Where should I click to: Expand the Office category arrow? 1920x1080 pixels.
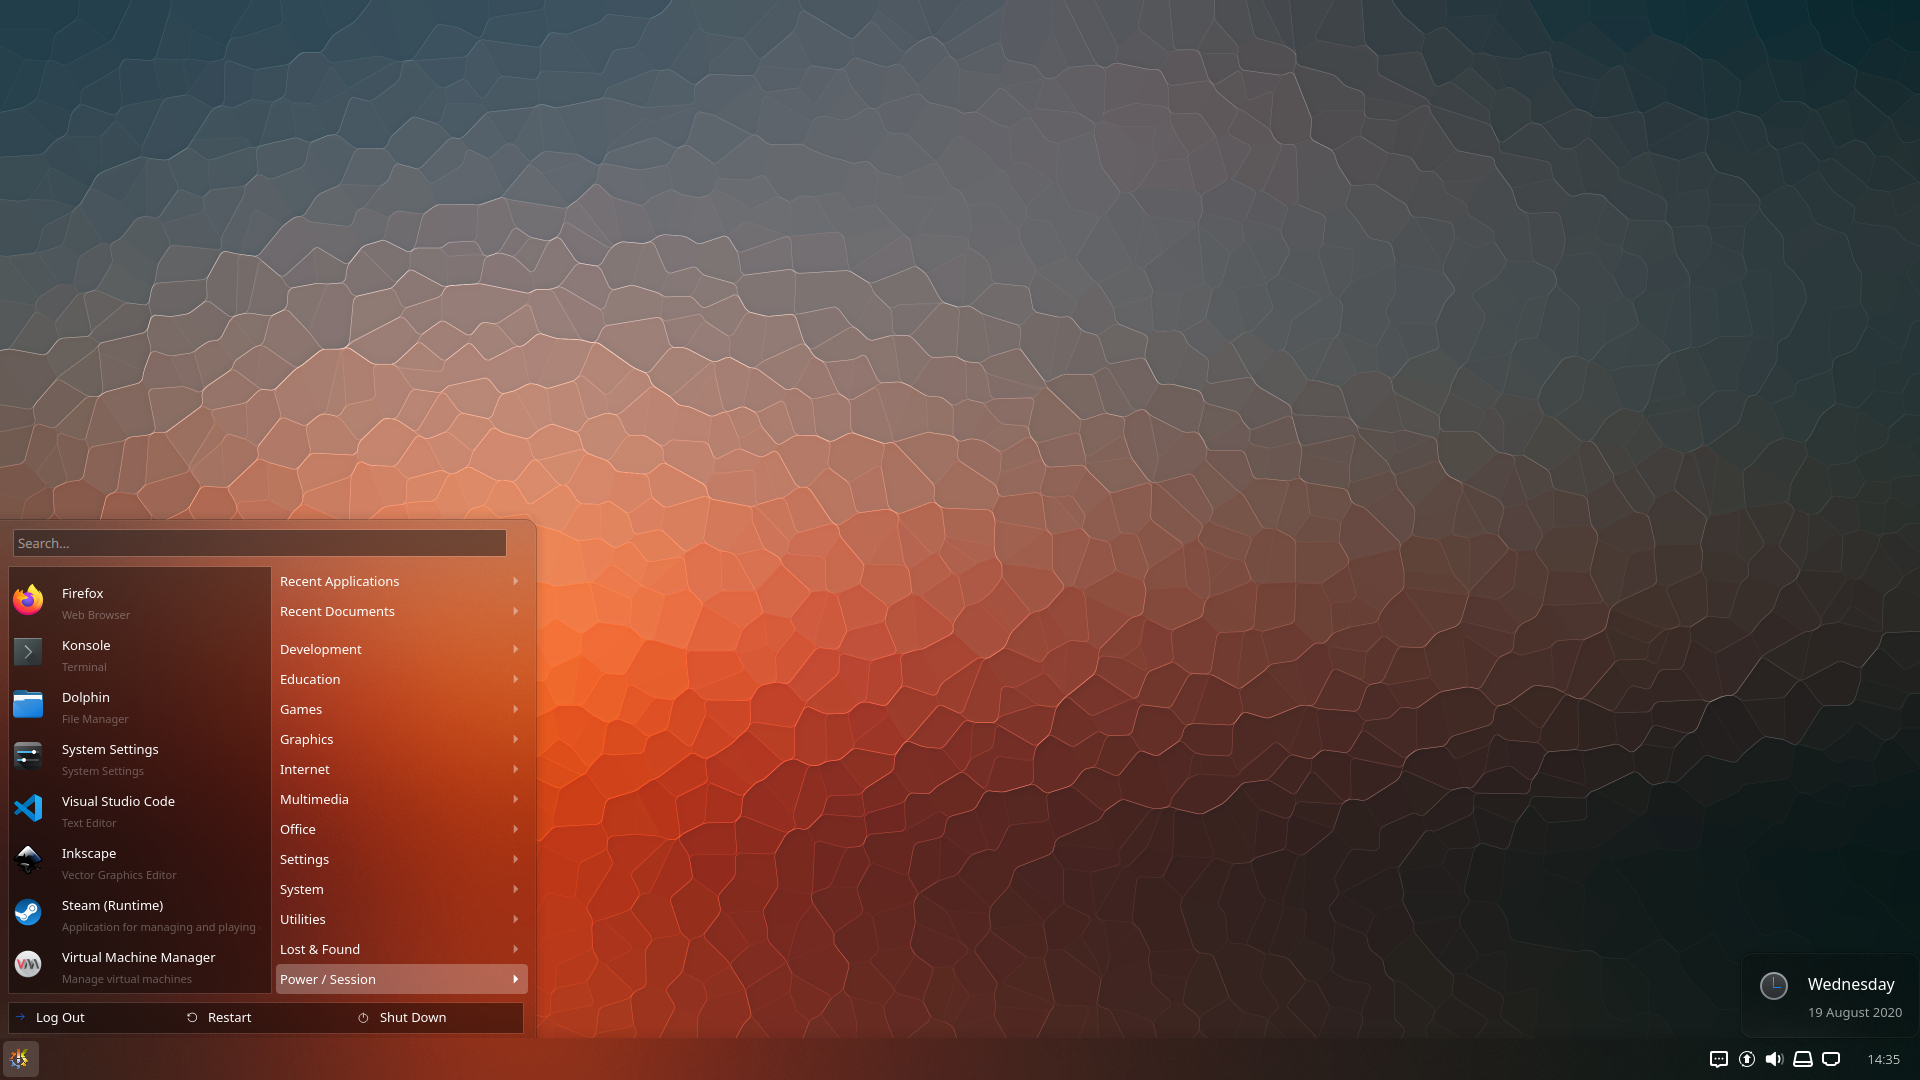(516, 829)
